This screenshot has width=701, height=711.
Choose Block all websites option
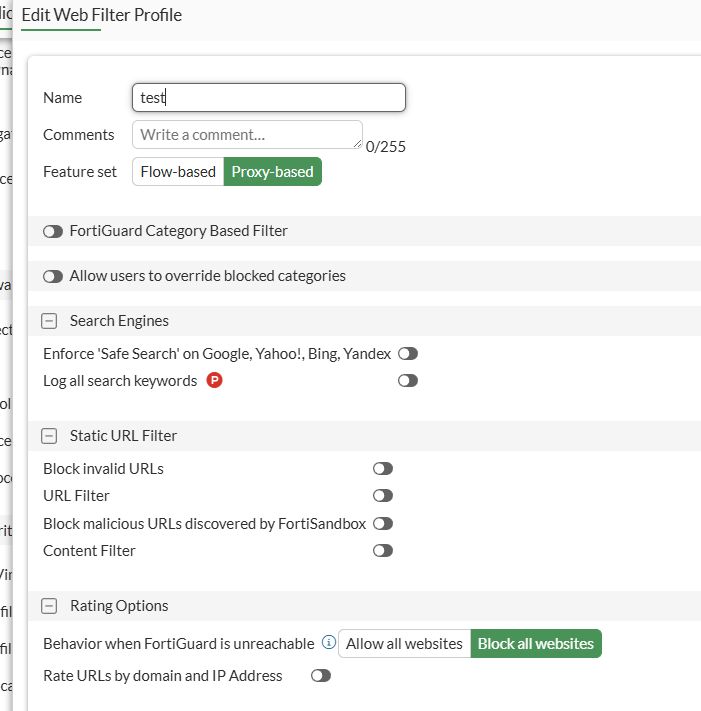[x=536, y=644]
